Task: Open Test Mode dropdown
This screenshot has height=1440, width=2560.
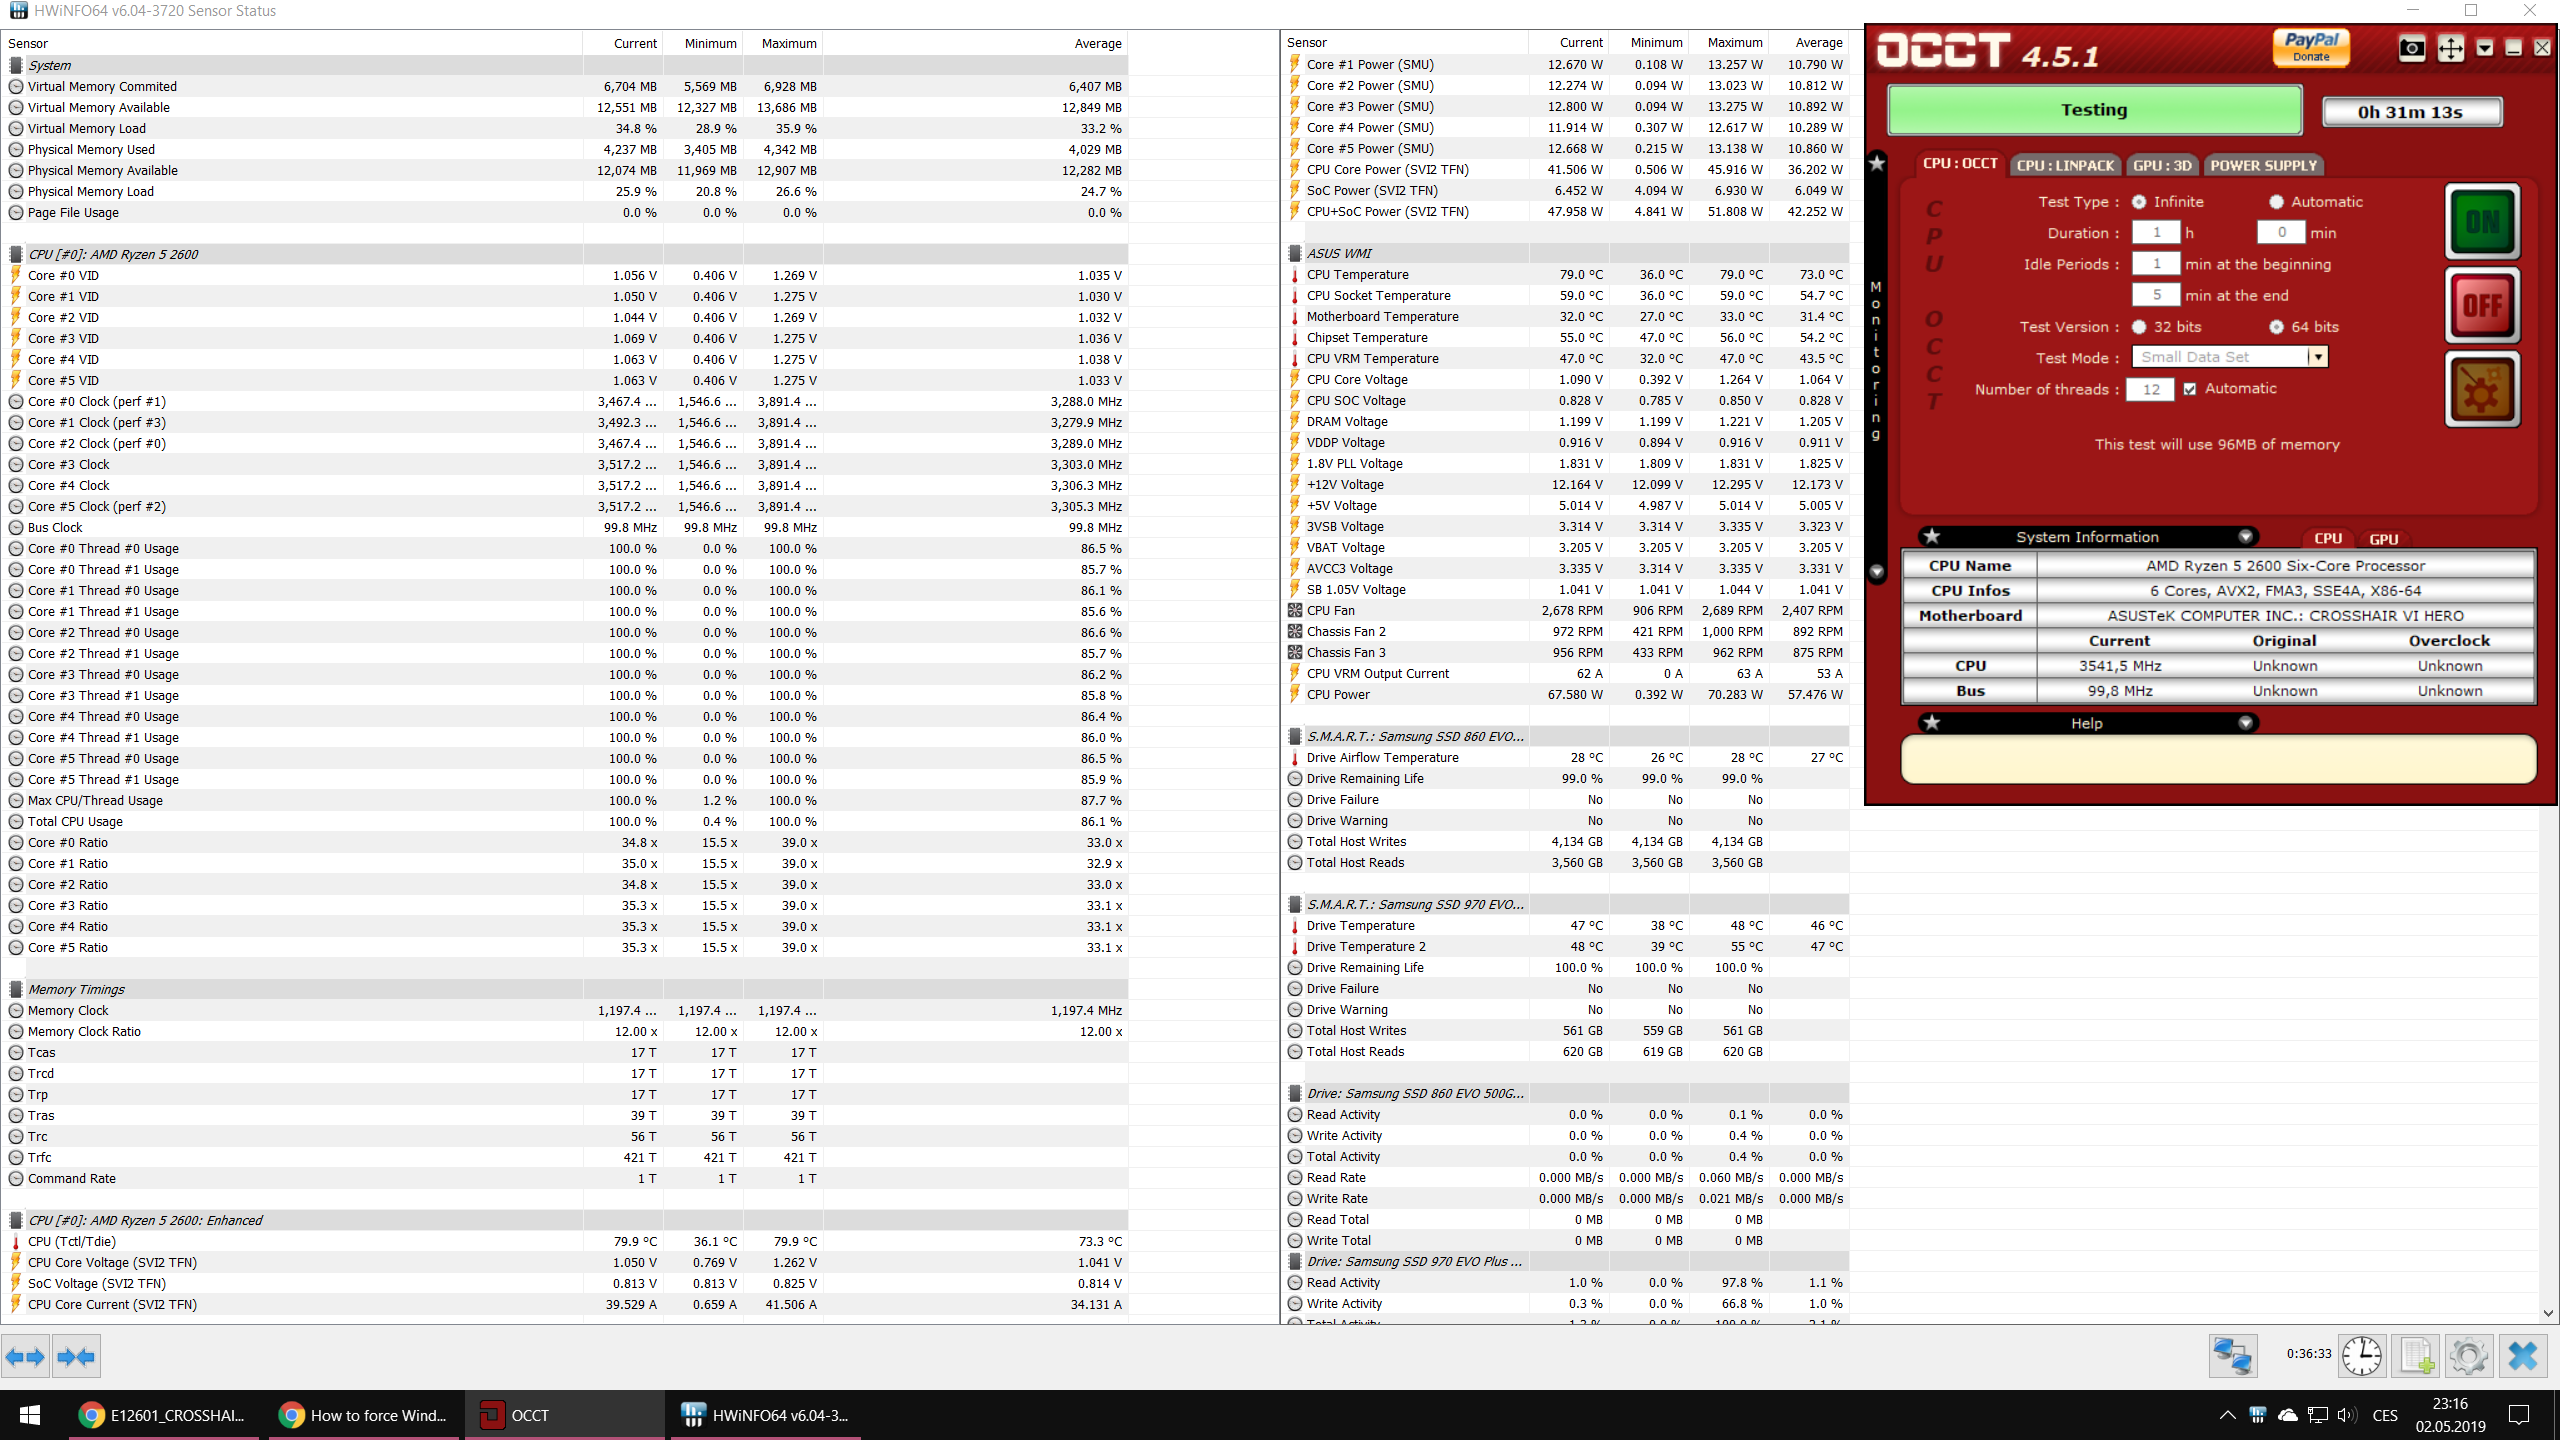Action: [2318, 357]
